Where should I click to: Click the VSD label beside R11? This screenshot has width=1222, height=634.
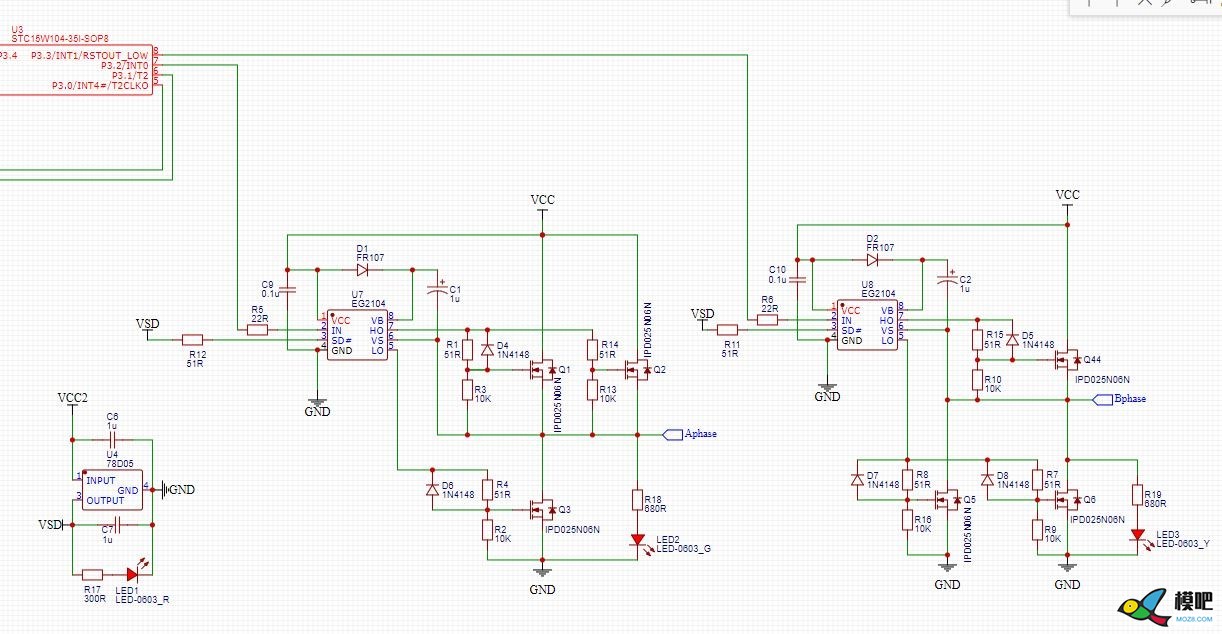pyautogui.click(x=703, y=314)
